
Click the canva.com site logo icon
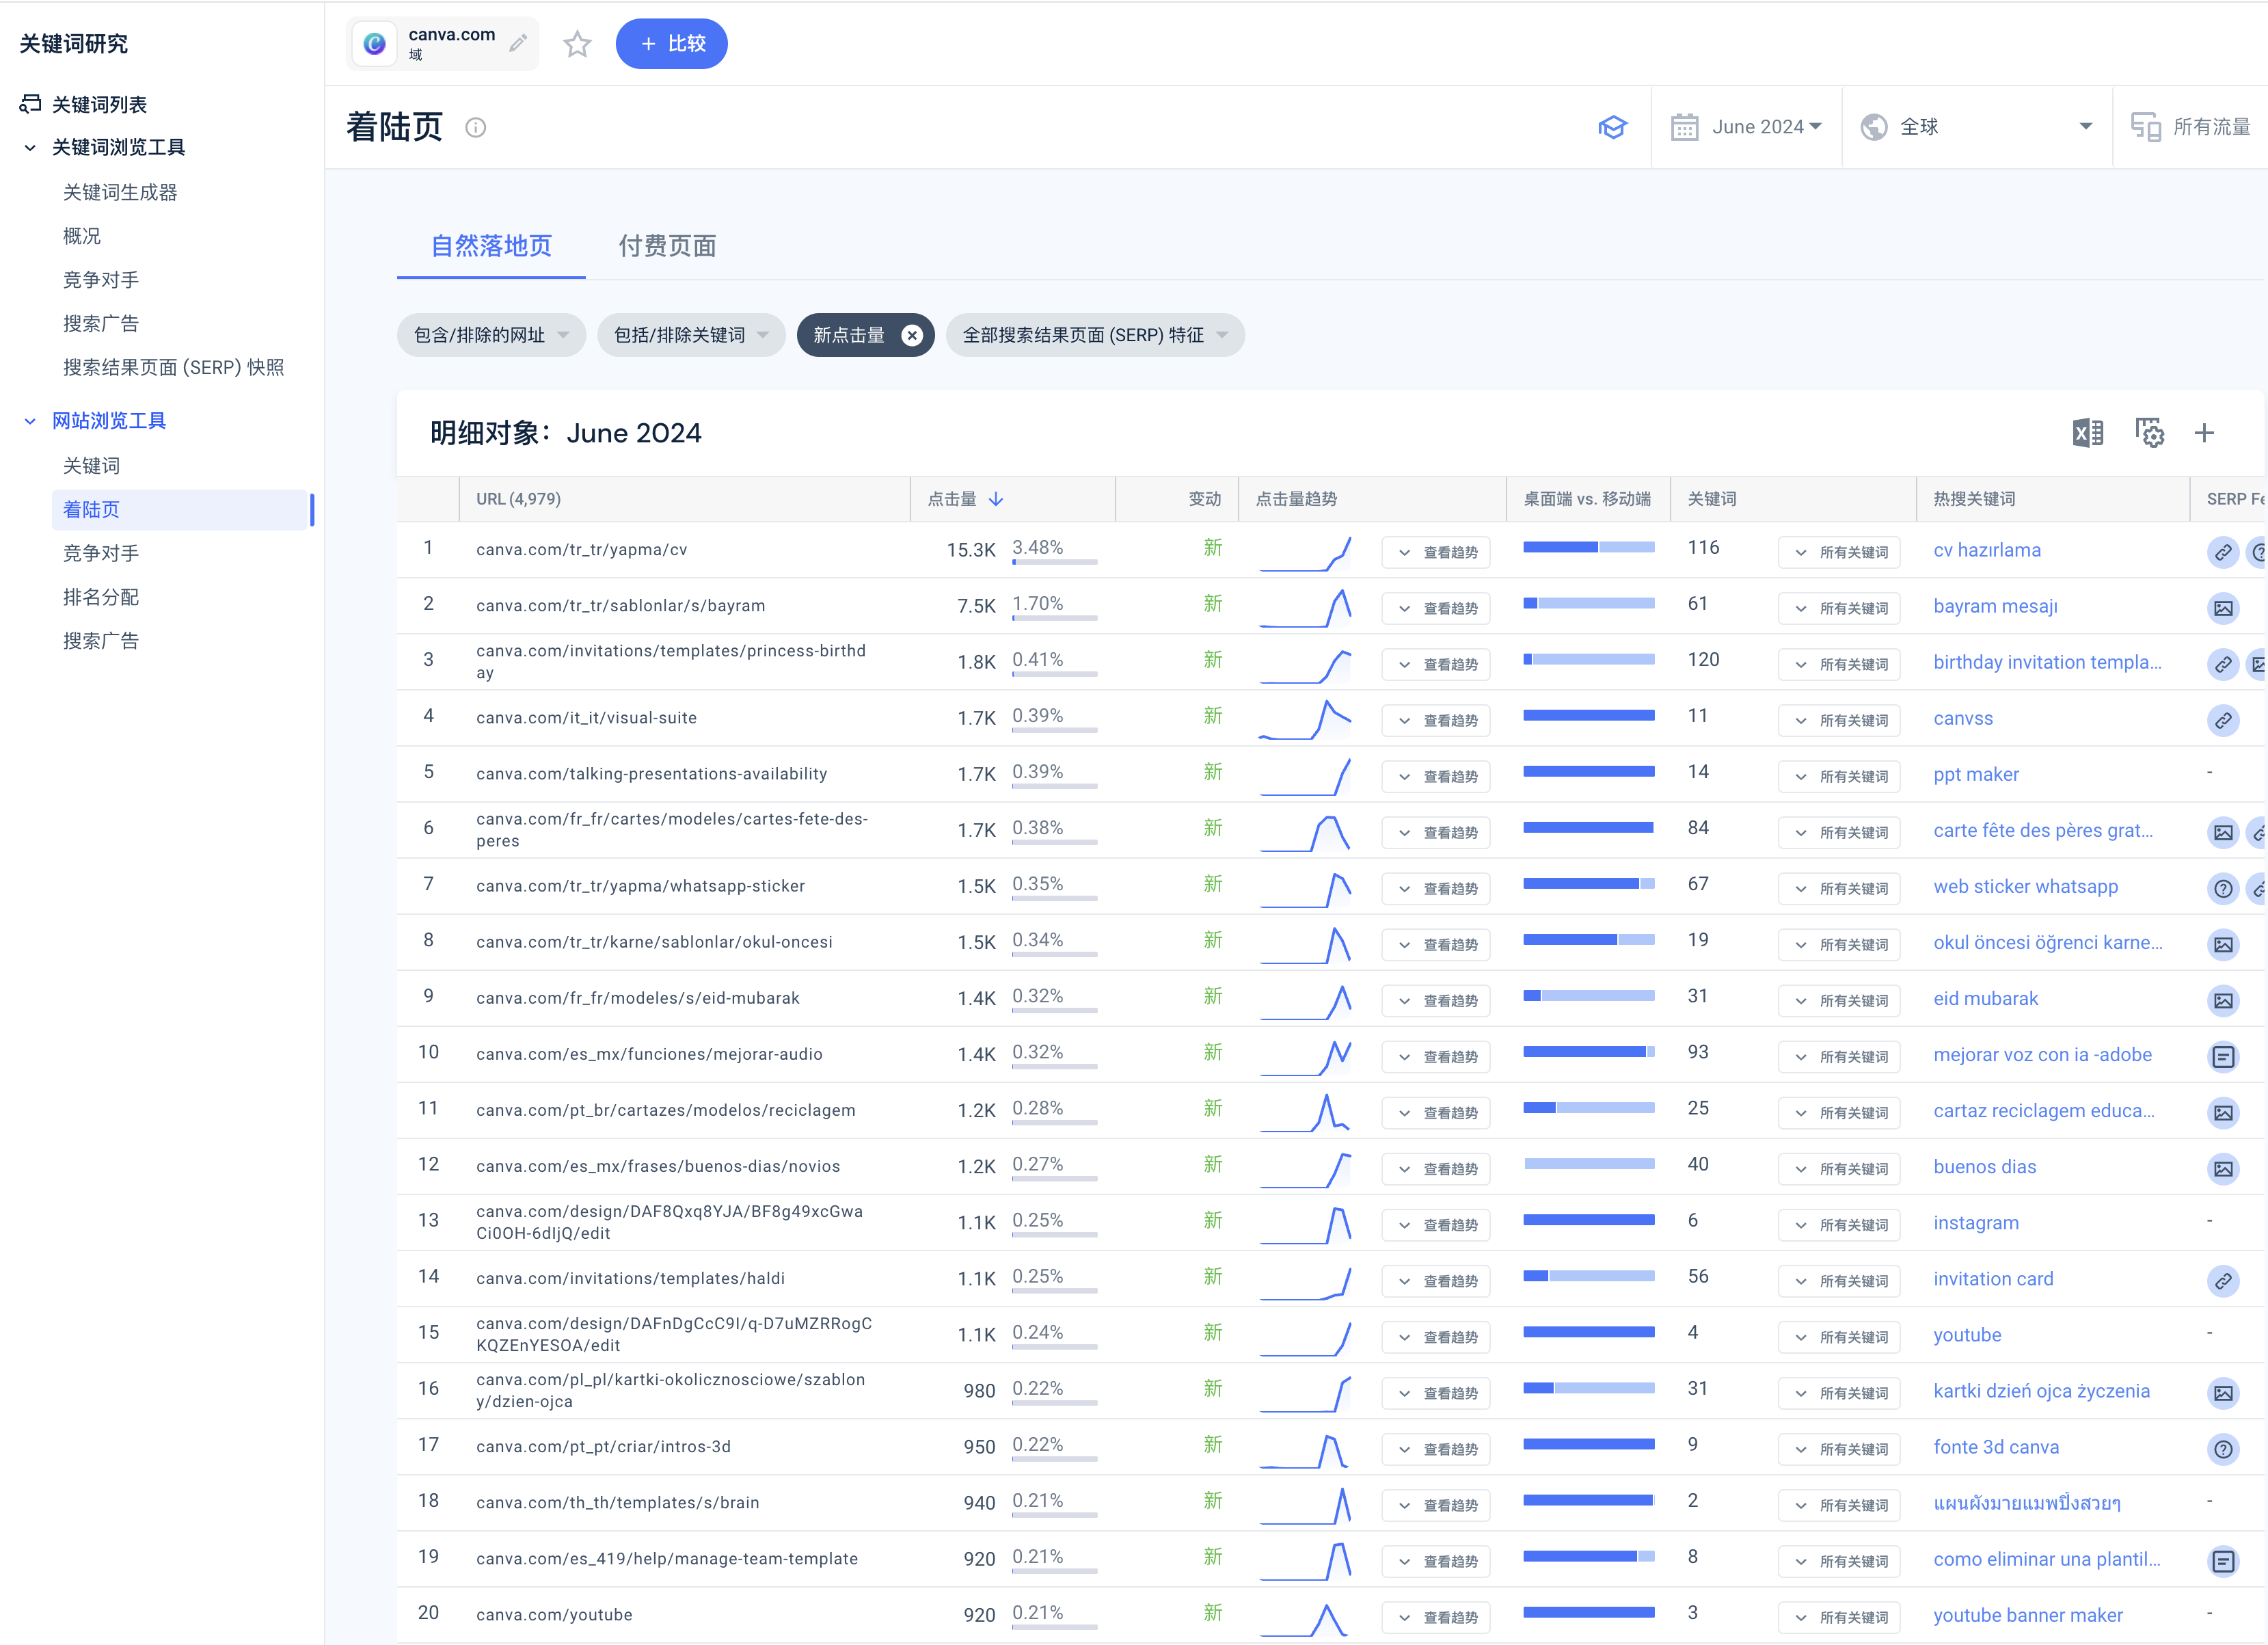(375, 43)
